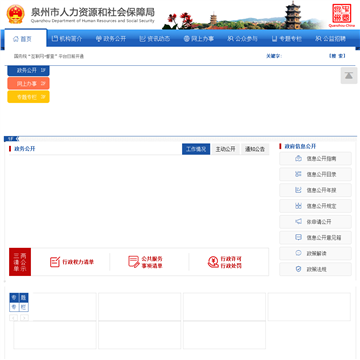Open 信息公开指南 button
This screenshot has height=360, width=360.
click(x=315, y=159)
